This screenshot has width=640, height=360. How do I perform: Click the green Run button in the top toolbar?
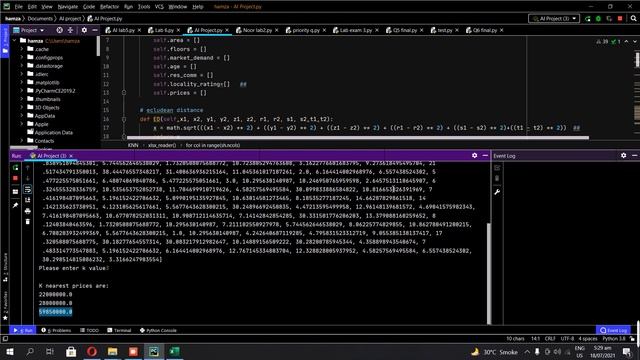pos(588,19)
